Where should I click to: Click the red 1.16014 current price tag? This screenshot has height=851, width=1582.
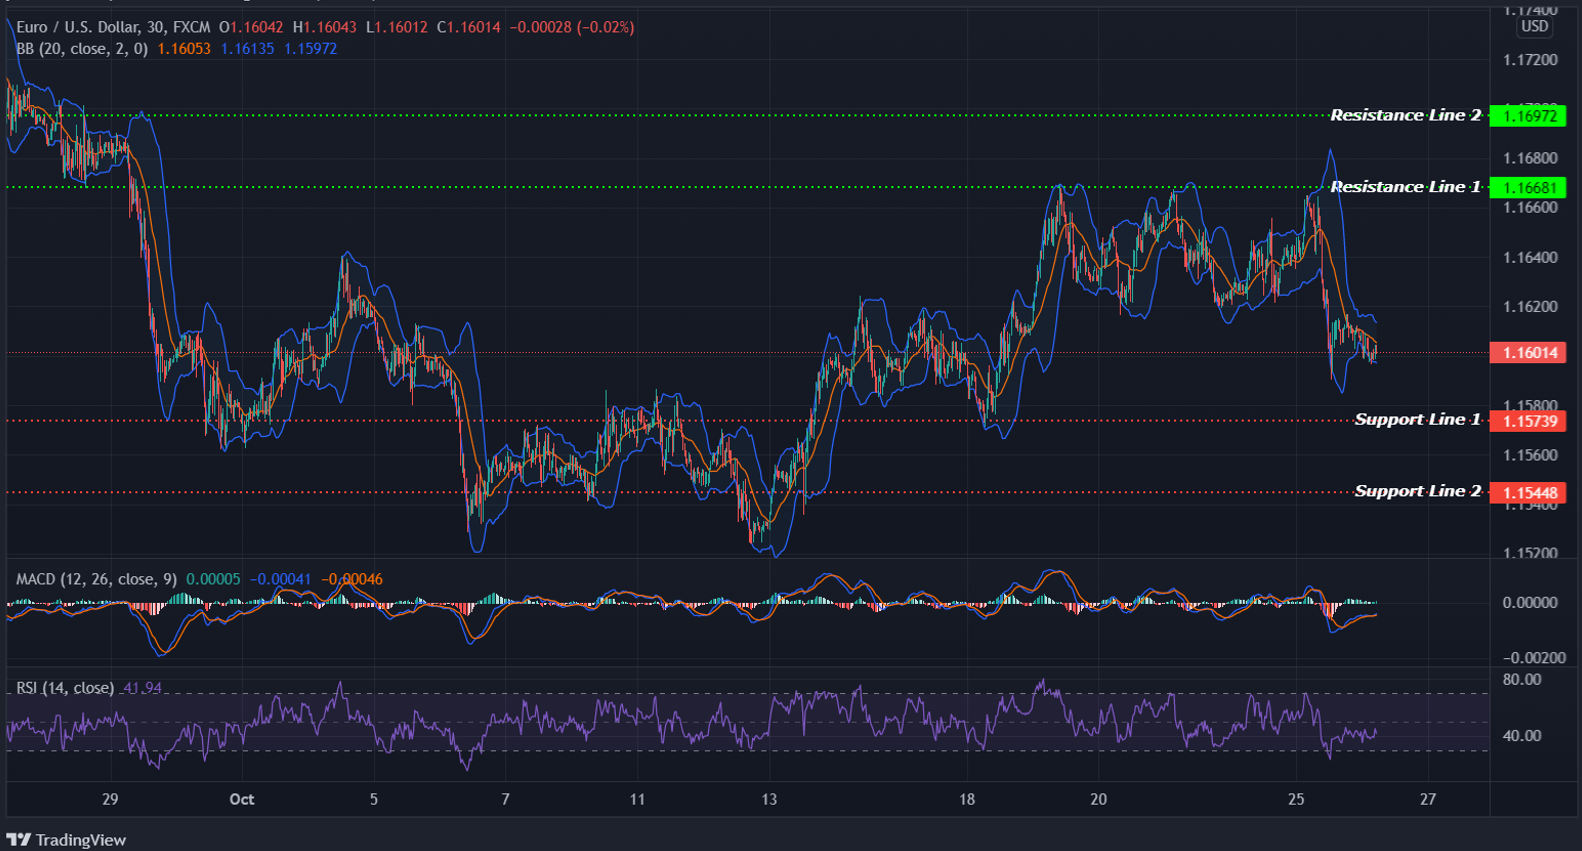(x=1528, y=352)
